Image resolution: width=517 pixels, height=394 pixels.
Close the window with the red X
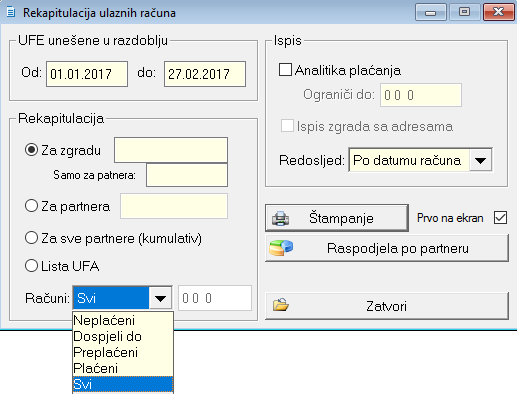(x=498, y=12)
